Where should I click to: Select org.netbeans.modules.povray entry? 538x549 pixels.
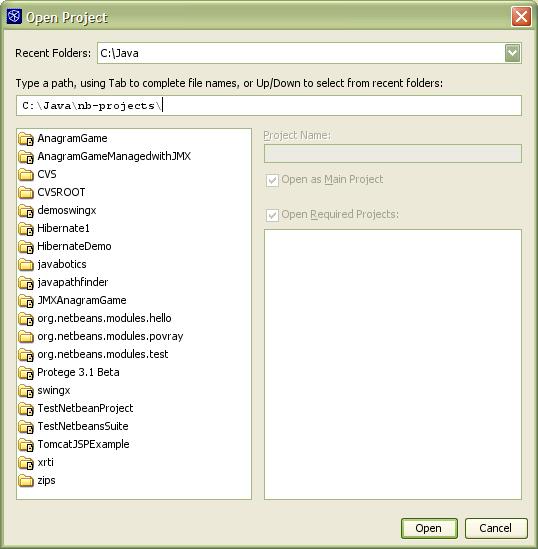(x=110, y=336)
